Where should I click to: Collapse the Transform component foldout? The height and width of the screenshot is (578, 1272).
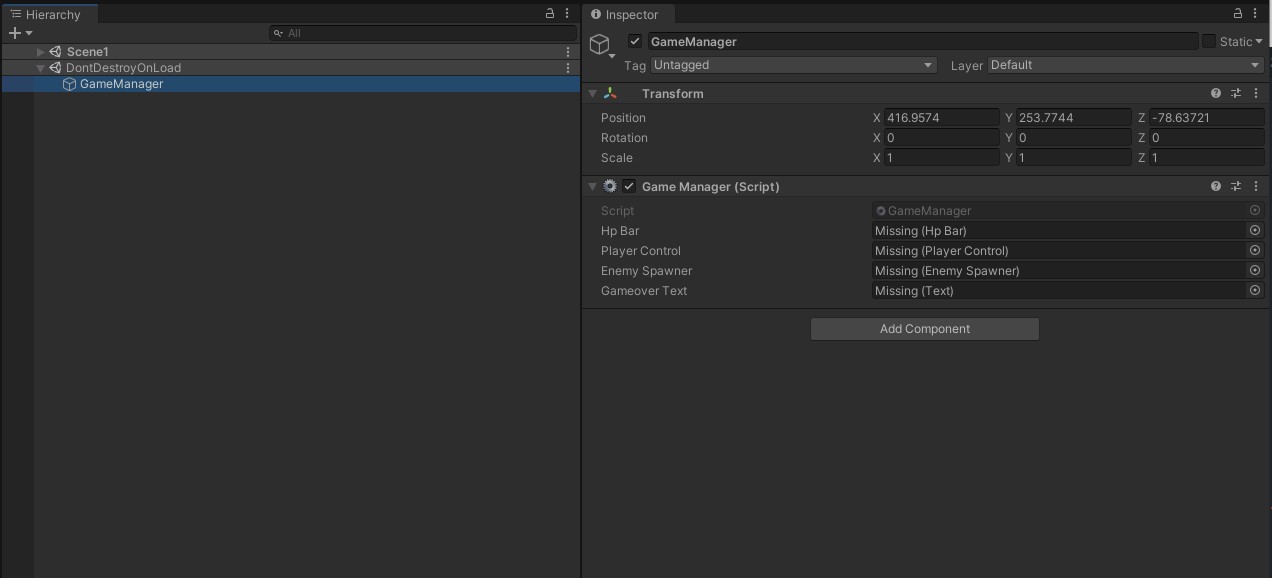[x=592, y=93]
